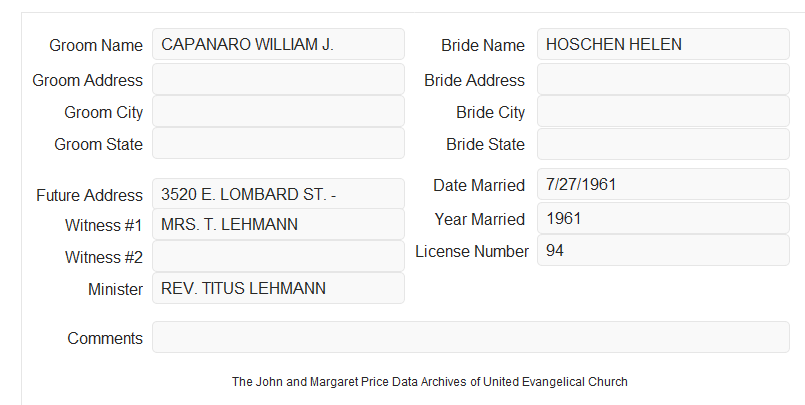Image resolution: width=805 pixels, height=405 pixels.
Task: Focus the empty Witness #2 field
Action: click(x=278, y=256)
